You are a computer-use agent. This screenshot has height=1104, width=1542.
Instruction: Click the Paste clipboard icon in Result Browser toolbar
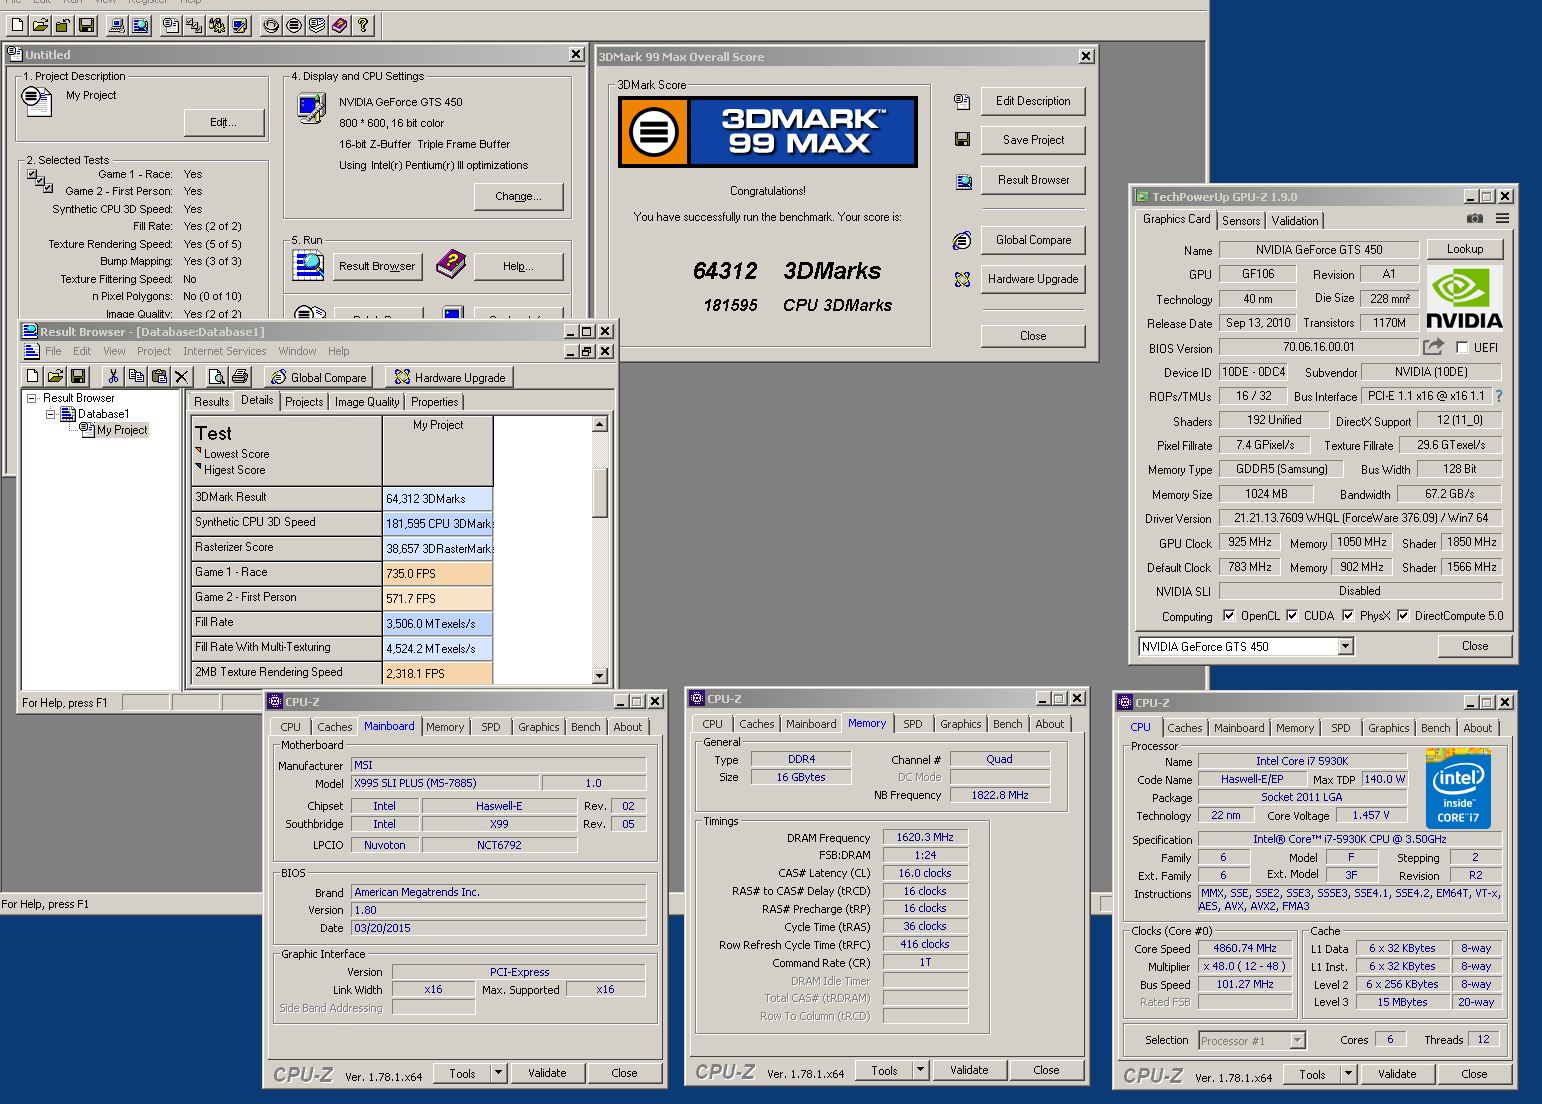159,376
